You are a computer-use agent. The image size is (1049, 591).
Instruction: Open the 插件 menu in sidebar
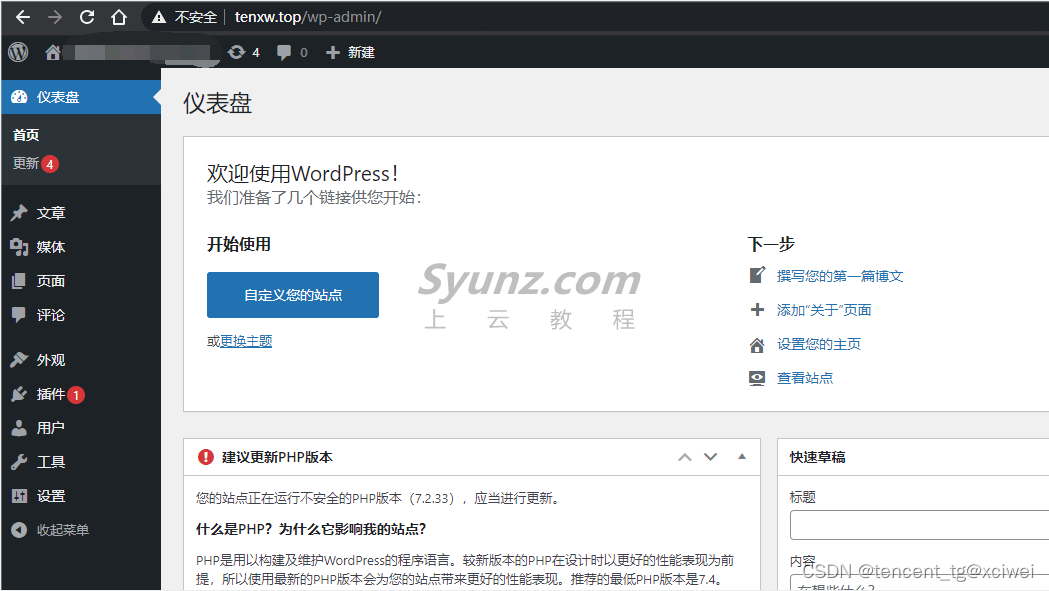(51, 394)
